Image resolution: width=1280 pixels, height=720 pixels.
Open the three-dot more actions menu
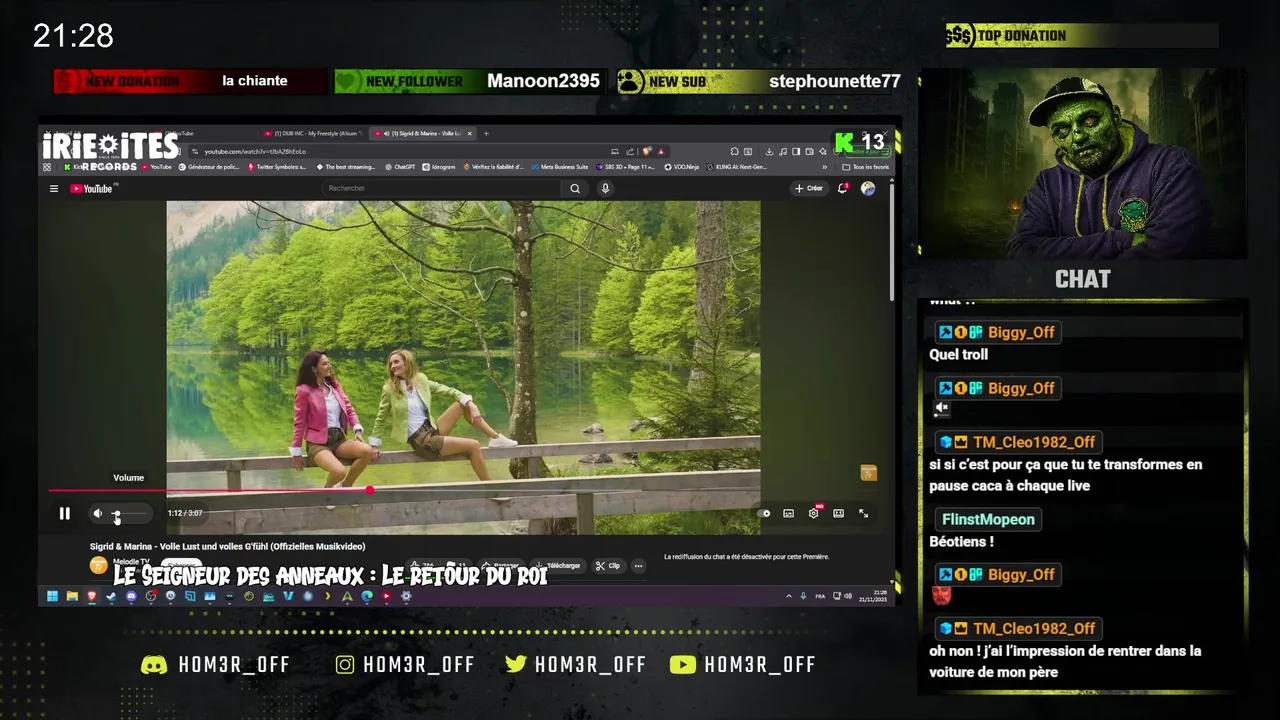(638, 565)
